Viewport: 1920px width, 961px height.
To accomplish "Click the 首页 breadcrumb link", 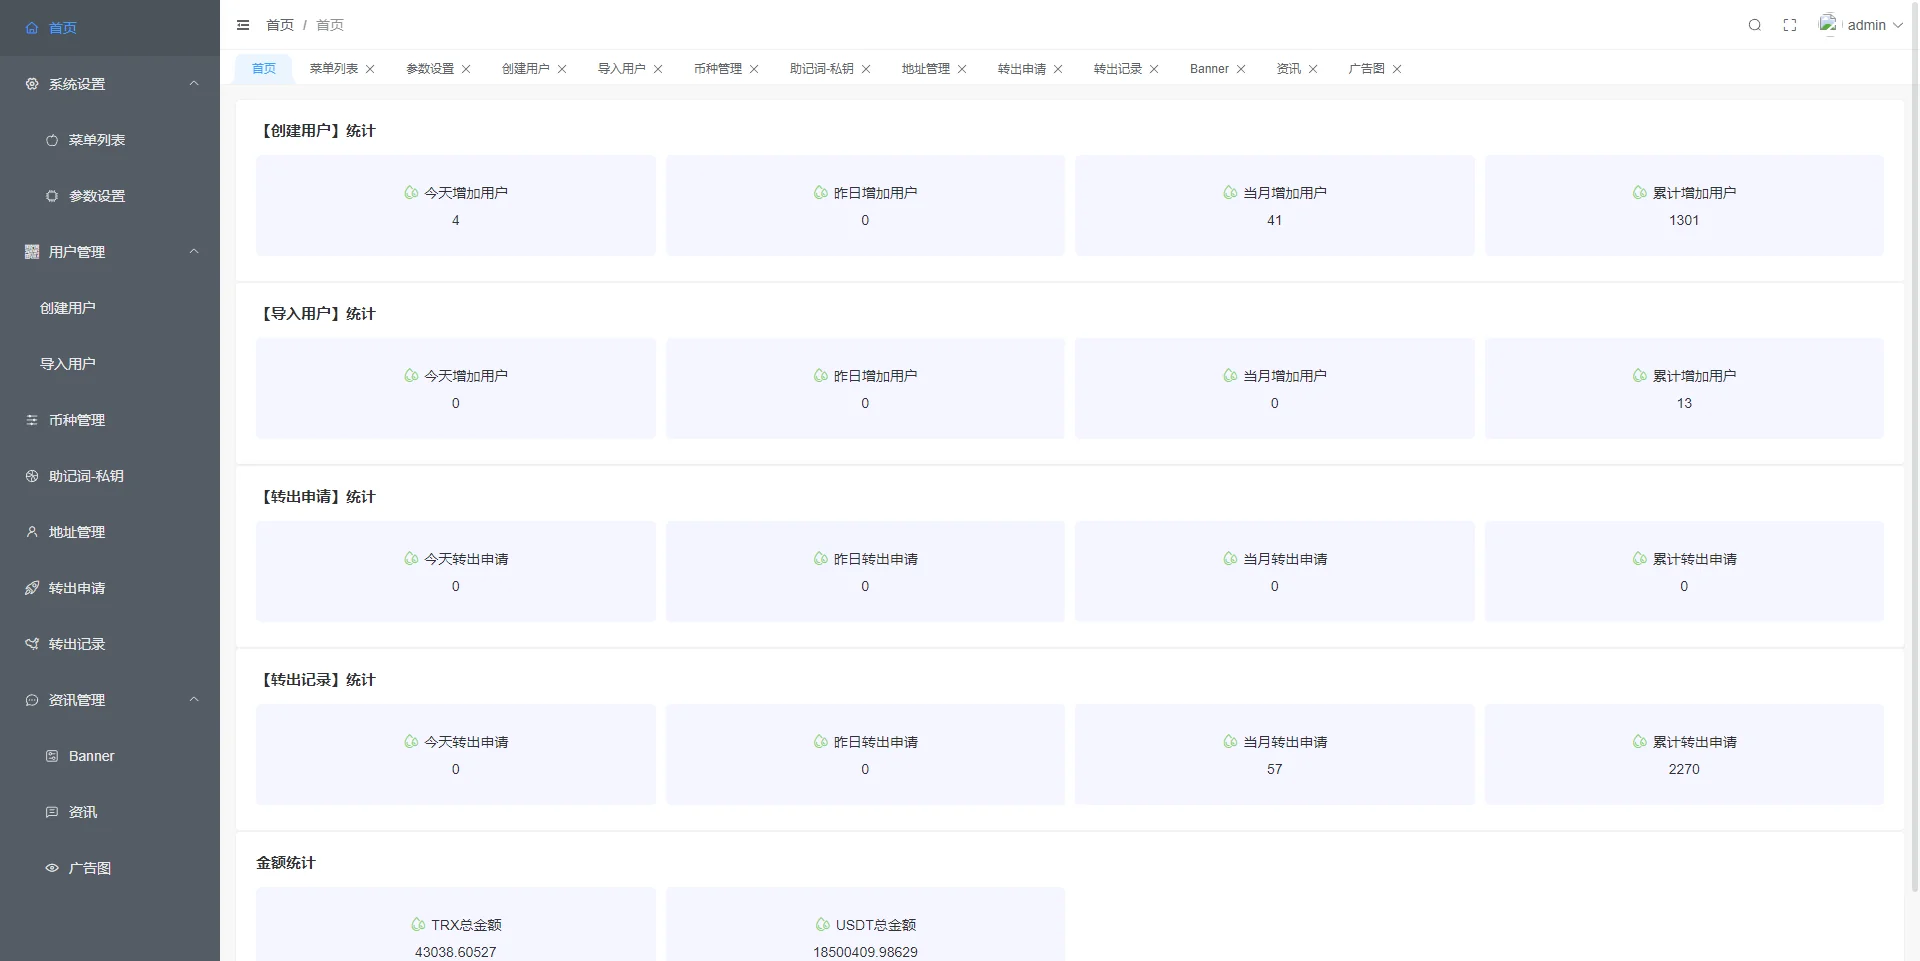I will pyautogui.click(x=280, y=25).
